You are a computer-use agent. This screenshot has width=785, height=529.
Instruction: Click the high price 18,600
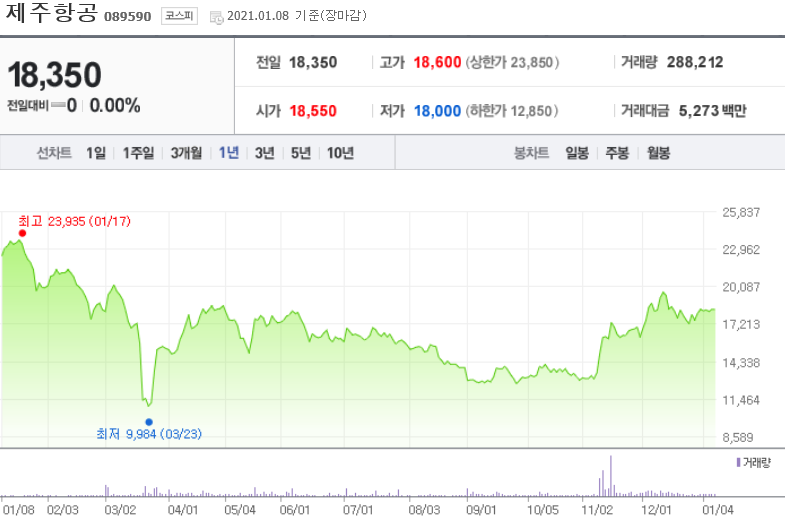tap(437, 62)
